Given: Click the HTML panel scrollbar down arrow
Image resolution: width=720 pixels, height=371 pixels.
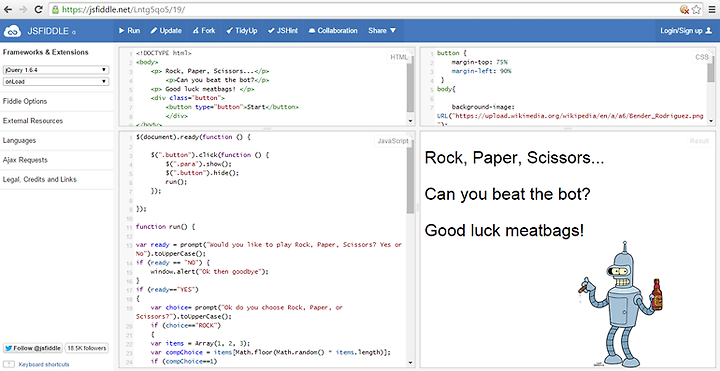Looking at the screenshot, I should click(410, 121).
